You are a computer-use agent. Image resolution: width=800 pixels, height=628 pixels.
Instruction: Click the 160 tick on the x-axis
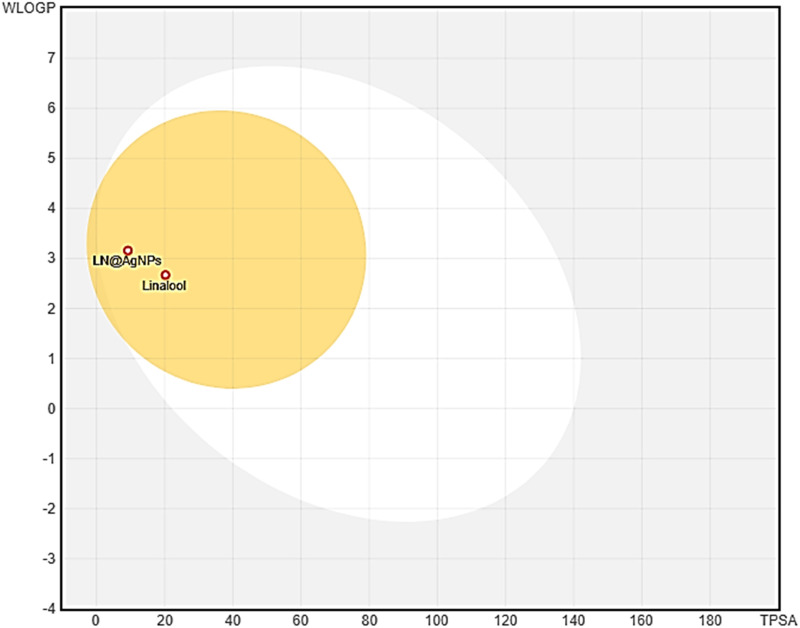(642, 620)
